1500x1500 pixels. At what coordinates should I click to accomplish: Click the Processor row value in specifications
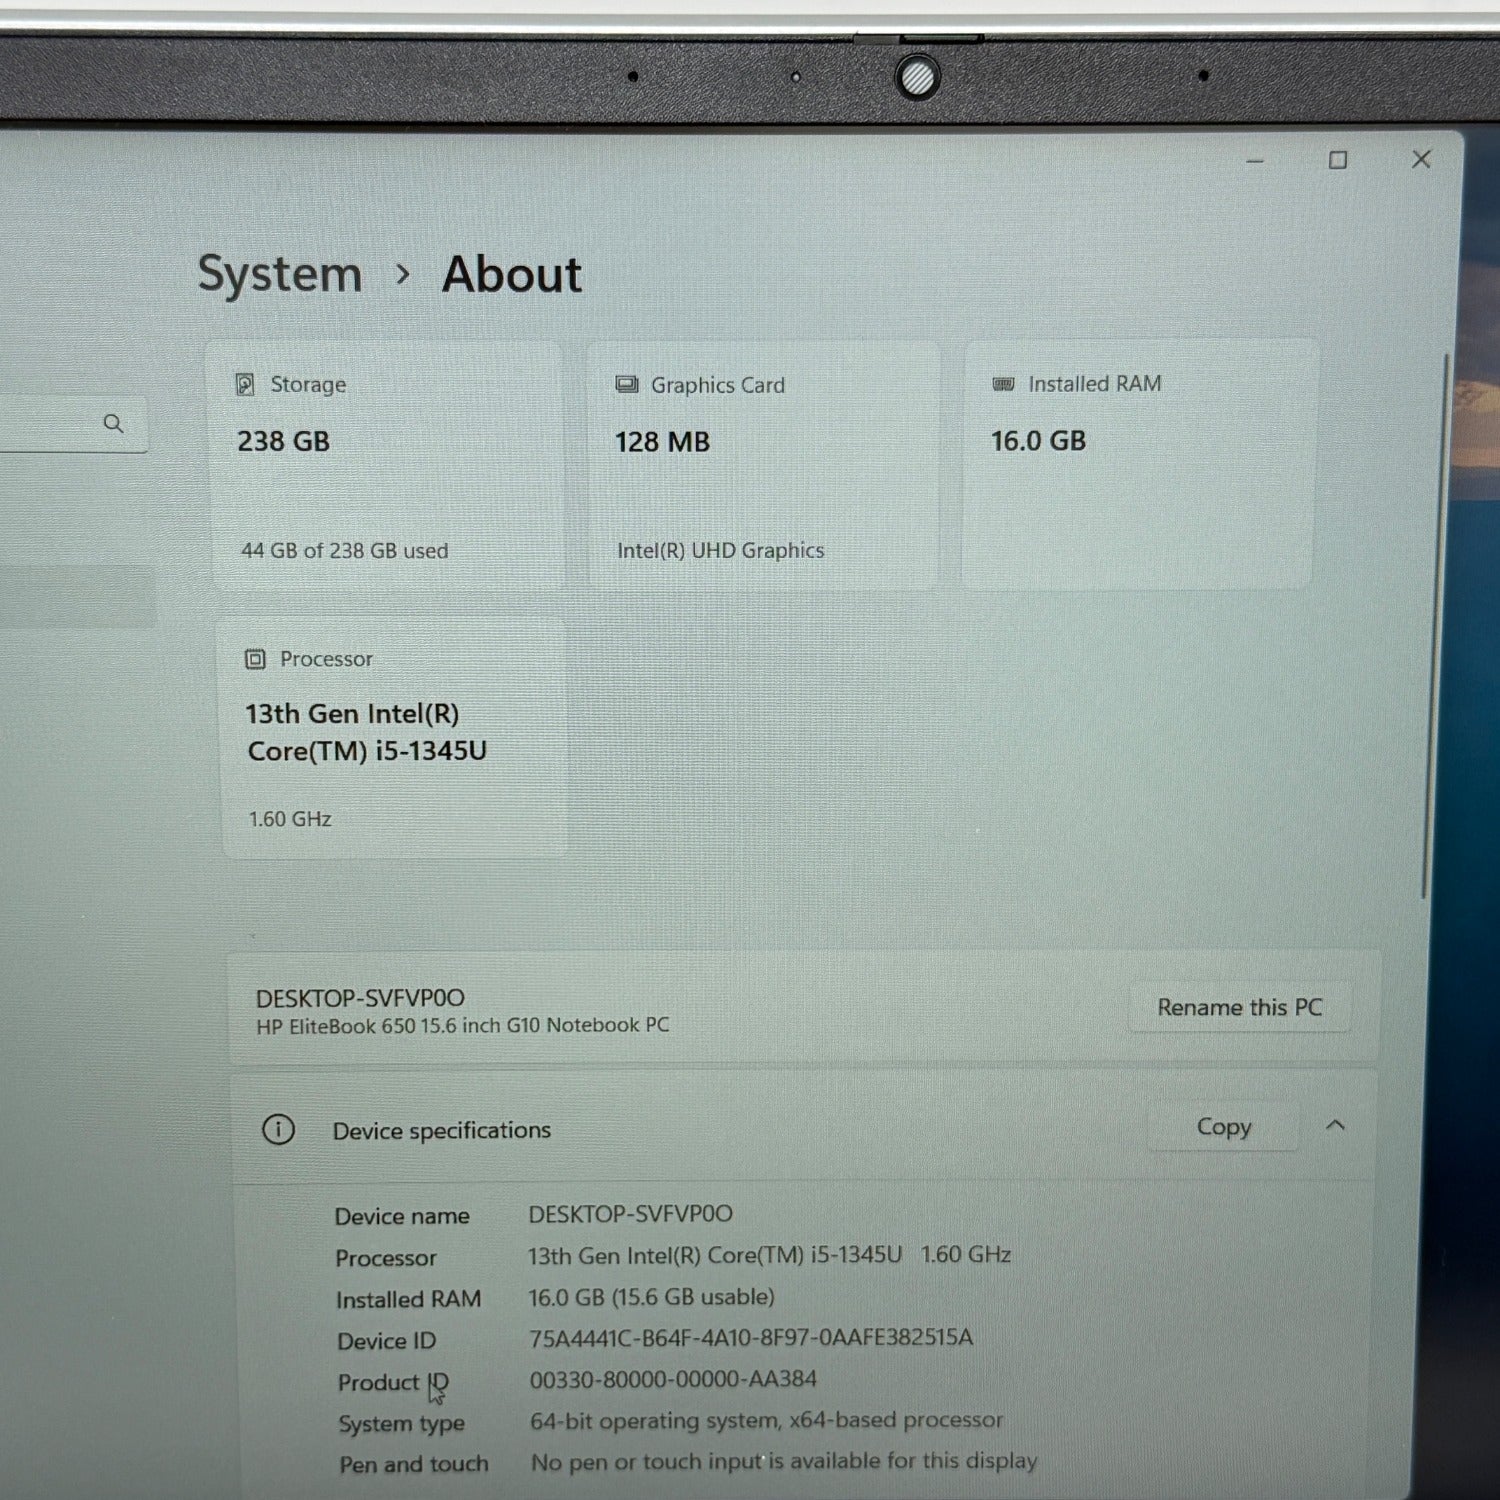[770, 1255]
